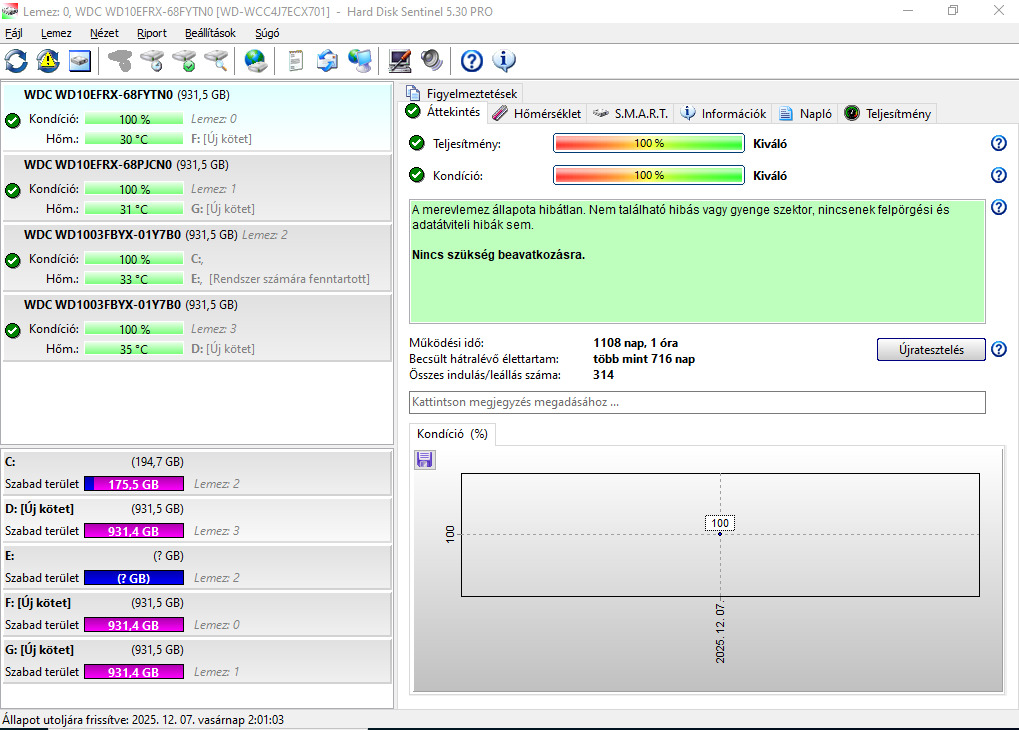Click the '1108 nap, 1 óra' value
Viewport: 1019px width, 730px height.
pyautogui.click(x=636, y=343)
